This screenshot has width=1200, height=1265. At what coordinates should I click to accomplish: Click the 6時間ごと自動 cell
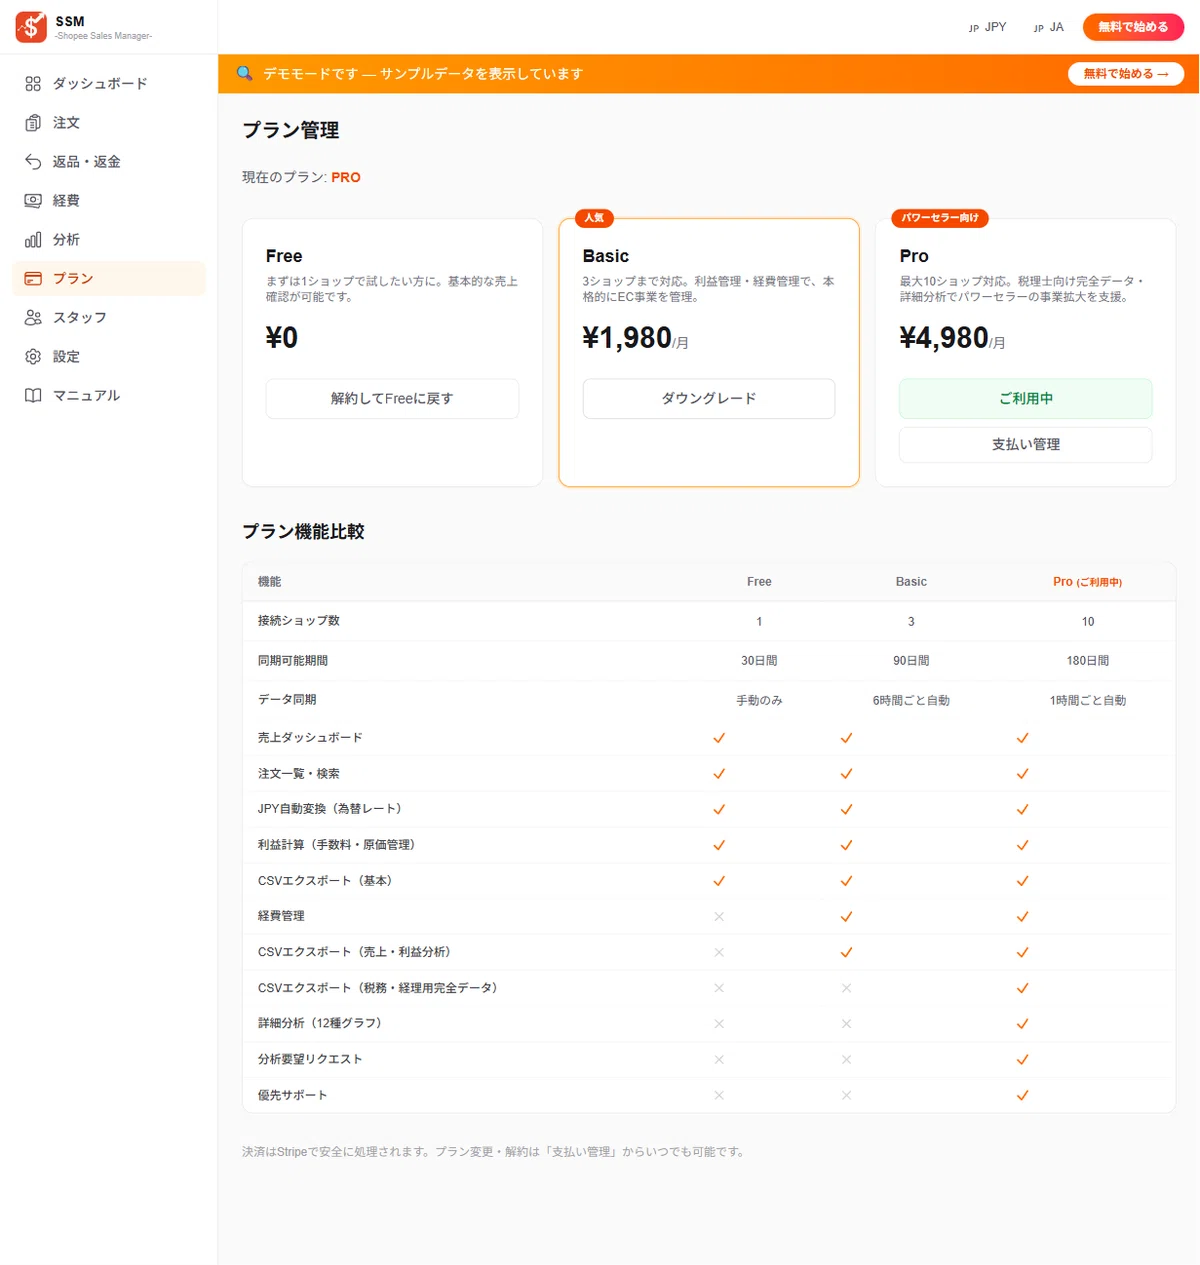coord(911,701)
